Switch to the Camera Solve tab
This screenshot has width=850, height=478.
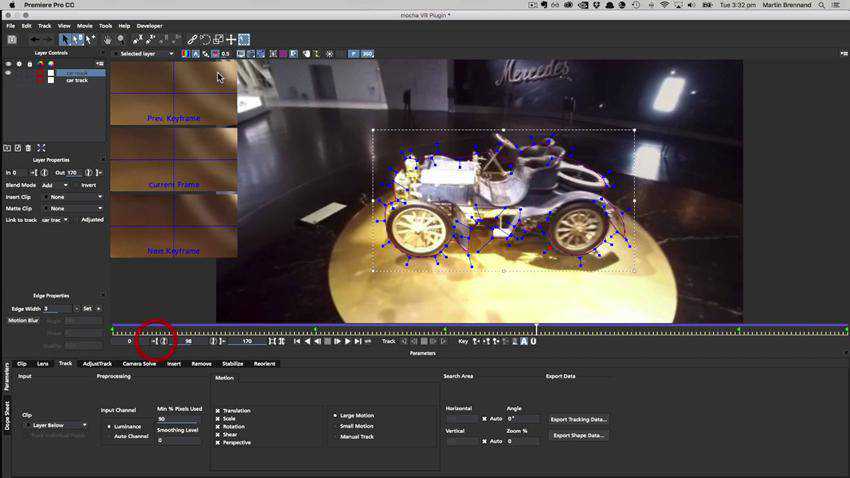[x=139, y=364]
